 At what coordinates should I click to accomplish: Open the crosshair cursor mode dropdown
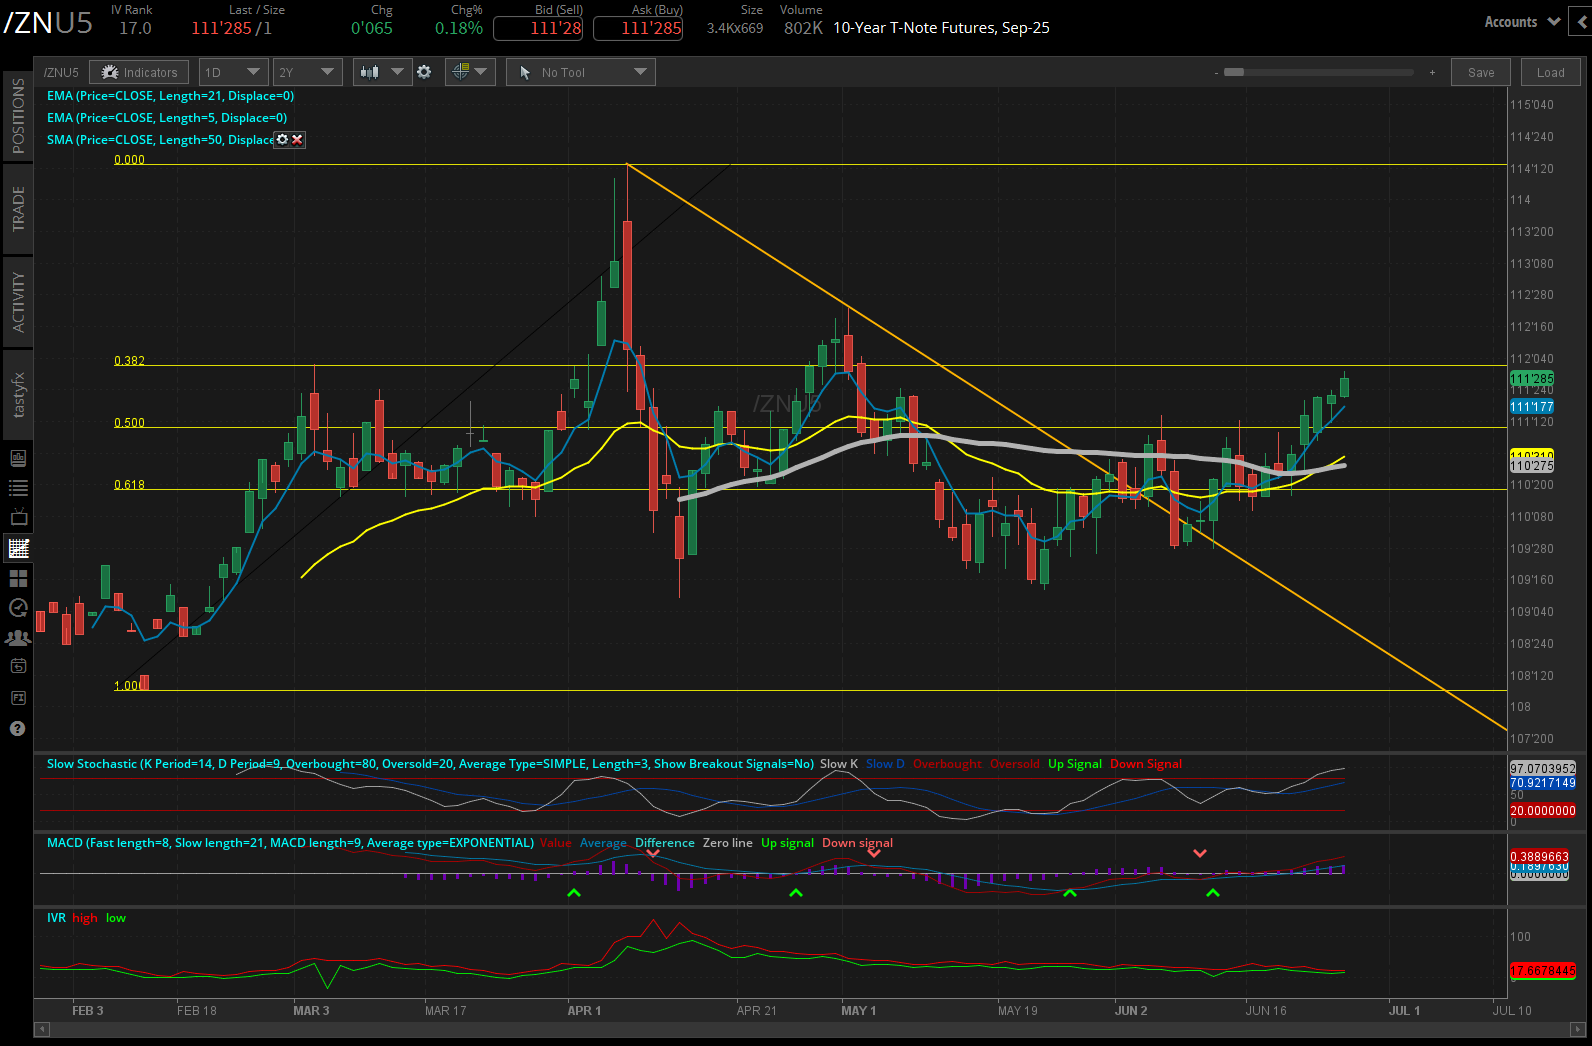470,72
